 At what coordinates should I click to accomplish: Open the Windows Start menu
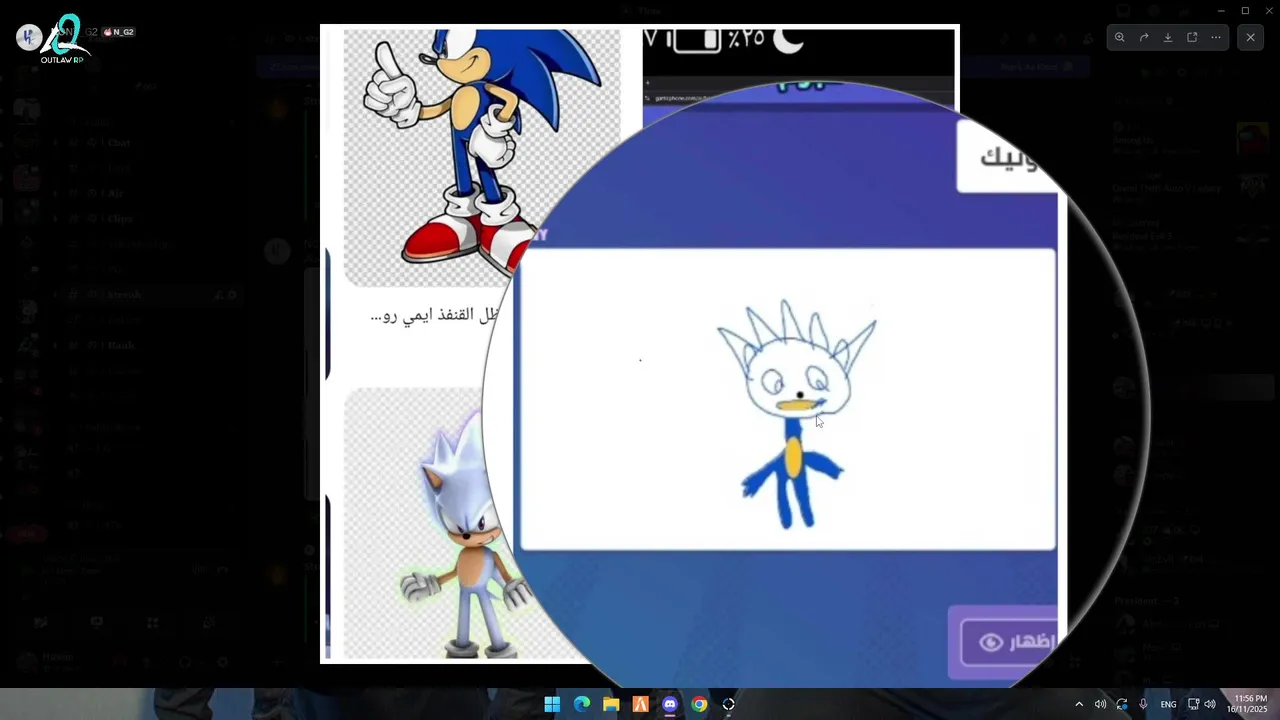pyautogui.click(x=552, y=704)
